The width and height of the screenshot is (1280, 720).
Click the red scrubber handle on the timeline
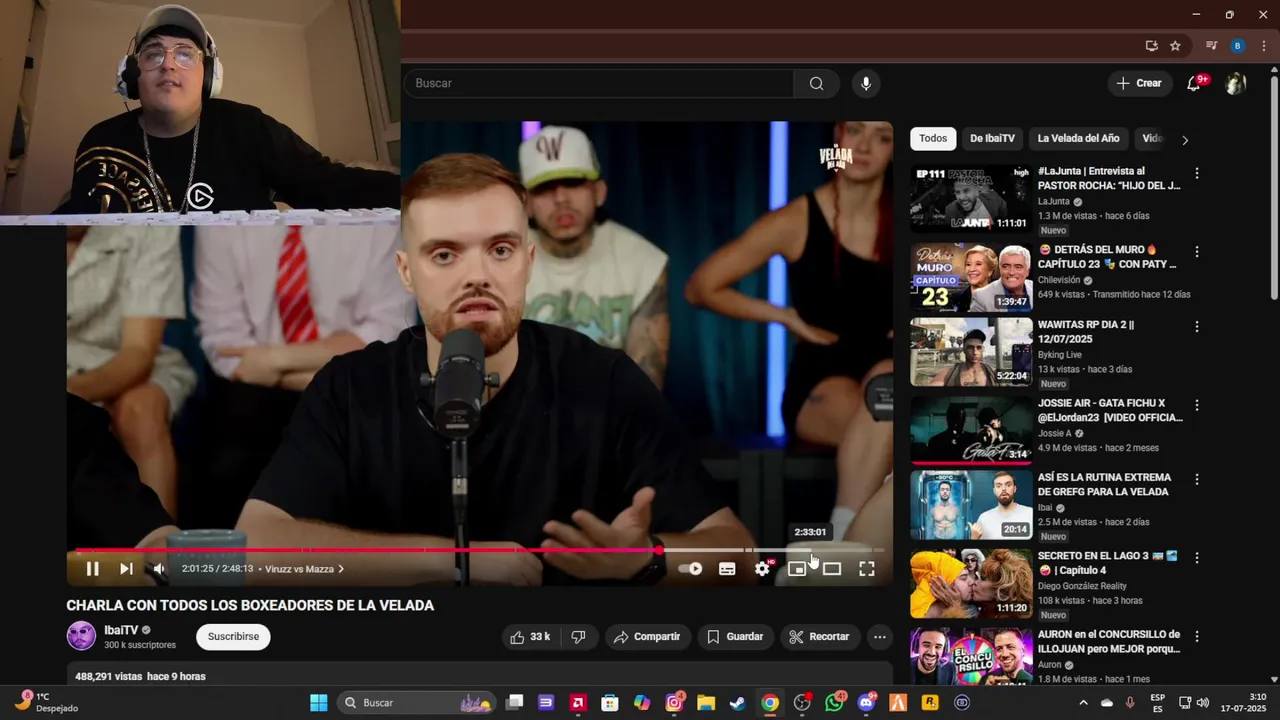click(x=659, y=550)
